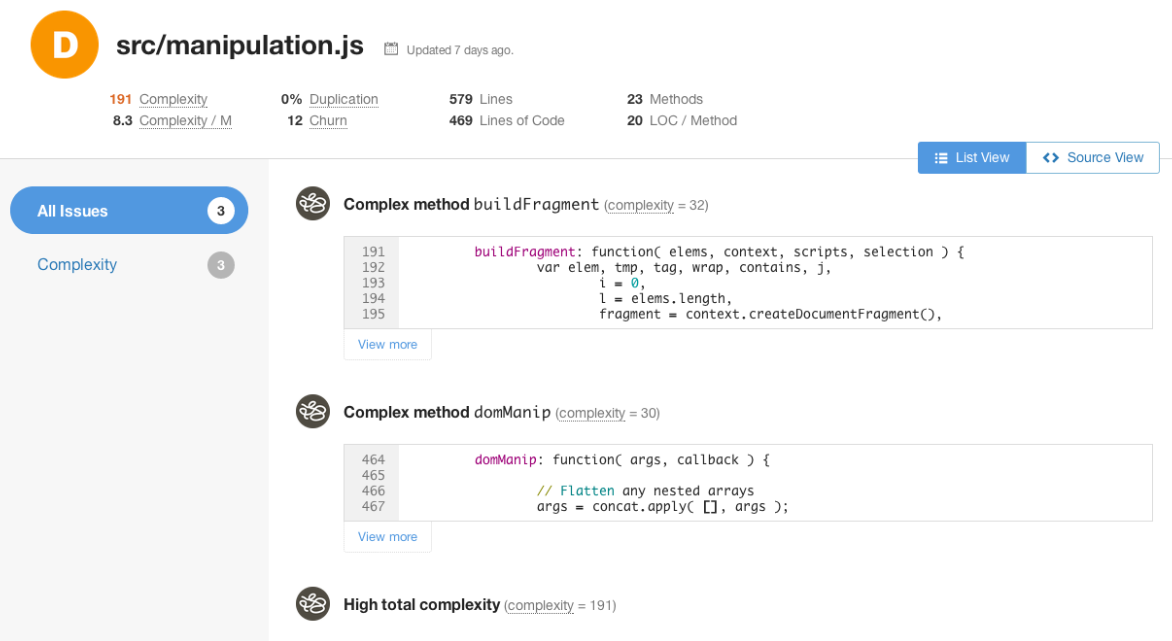Image resolution: width=1172 pixels, height=641 pixels.
Task: Click complexity link next to buildFragment
Action: (640, 206)
